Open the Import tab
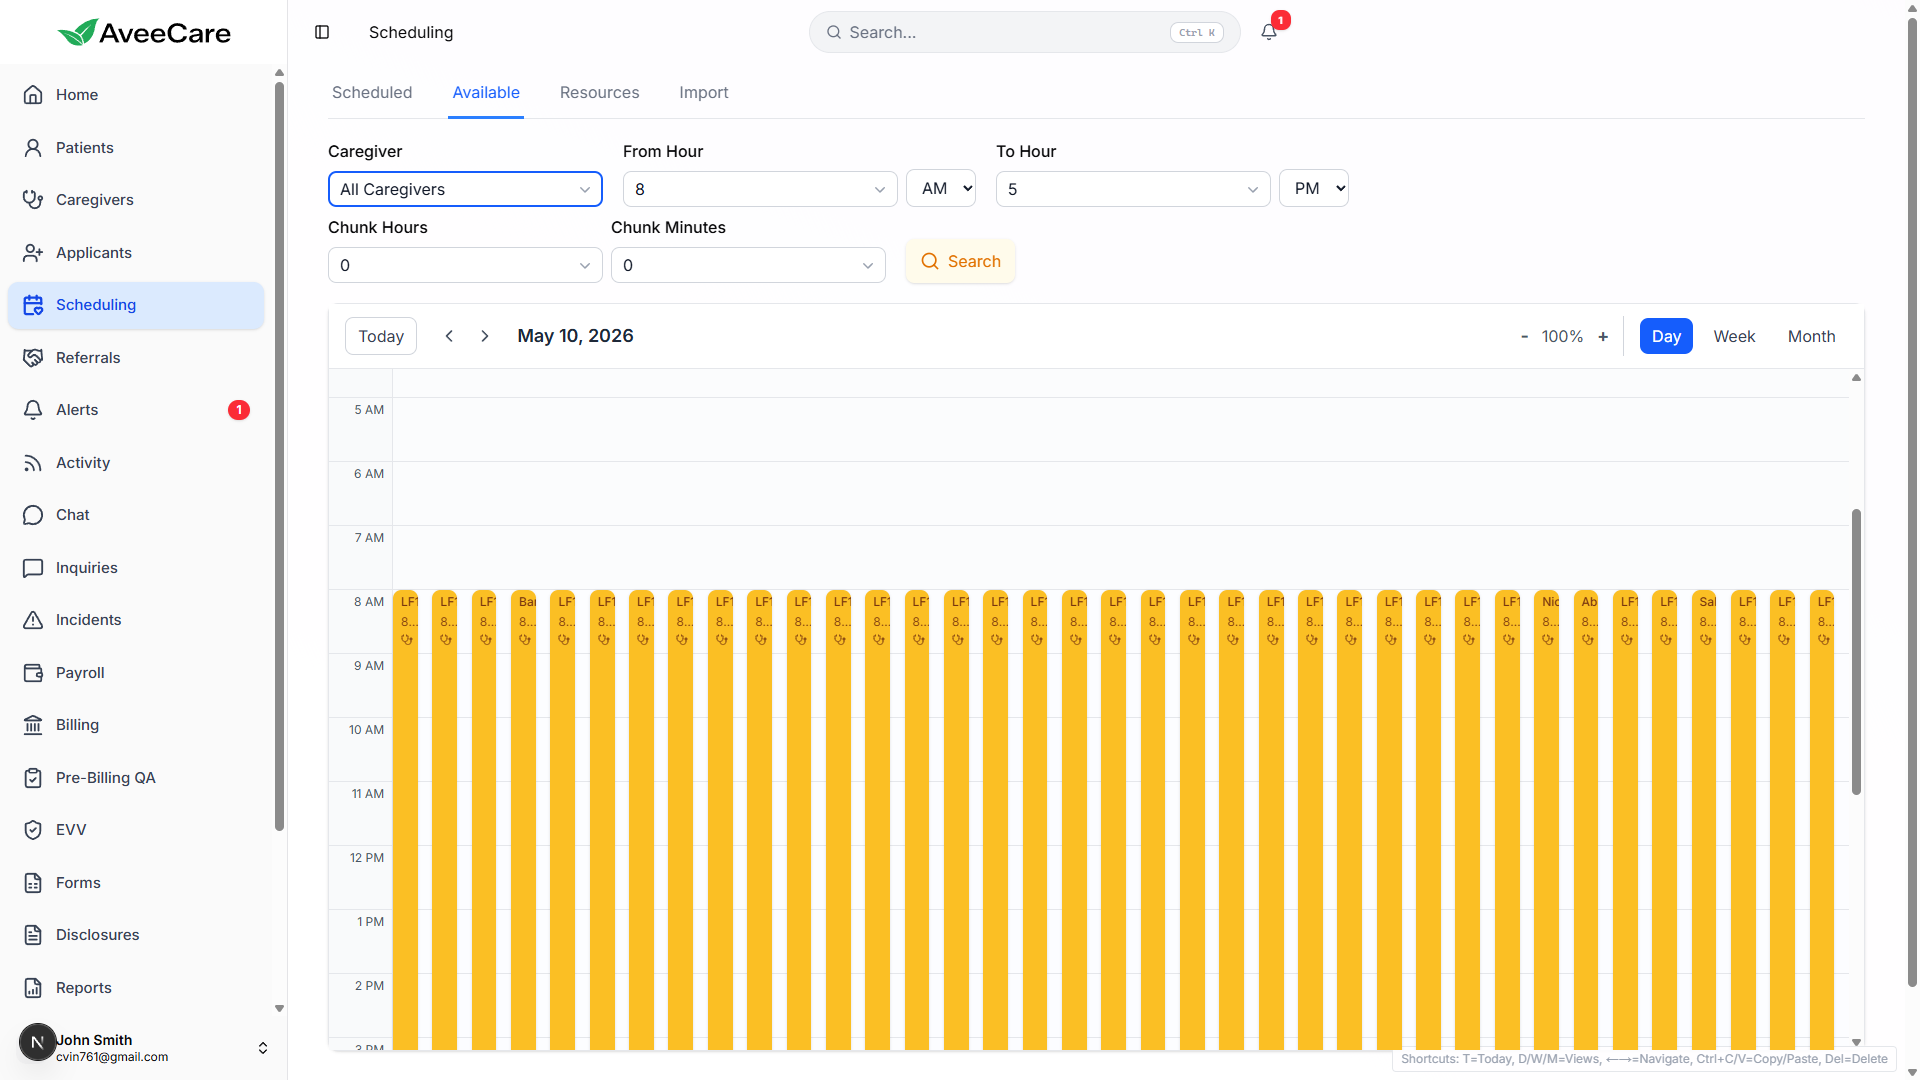 pos(704,93)
